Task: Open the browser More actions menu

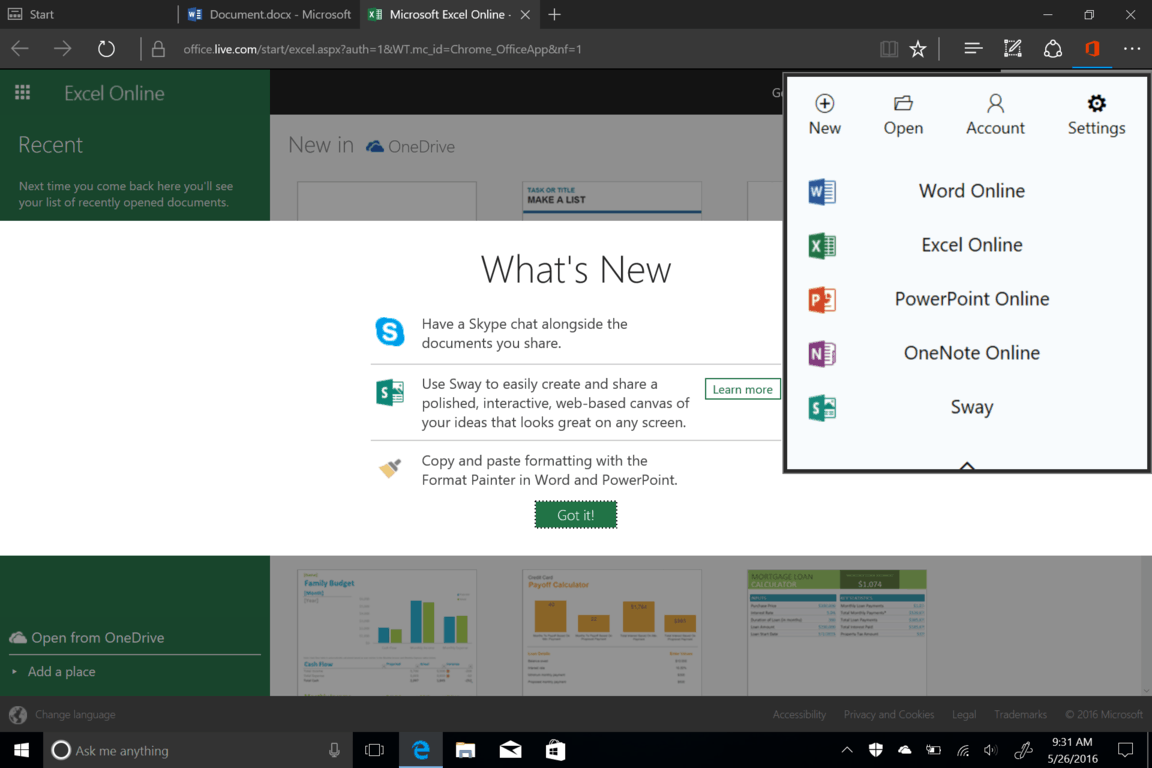Action: point(1131,49)
